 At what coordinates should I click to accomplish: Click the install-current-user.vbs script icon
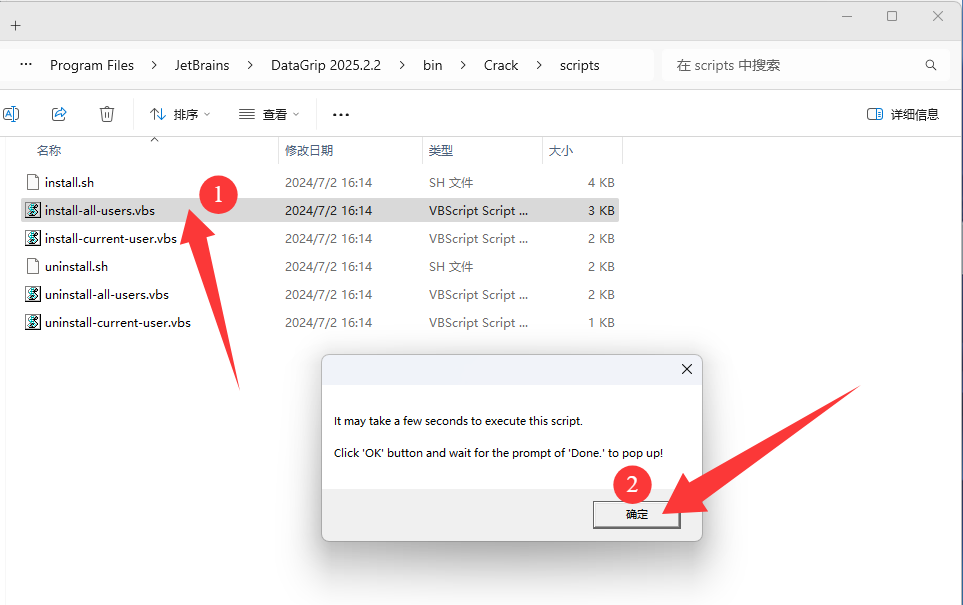point(33,238)
